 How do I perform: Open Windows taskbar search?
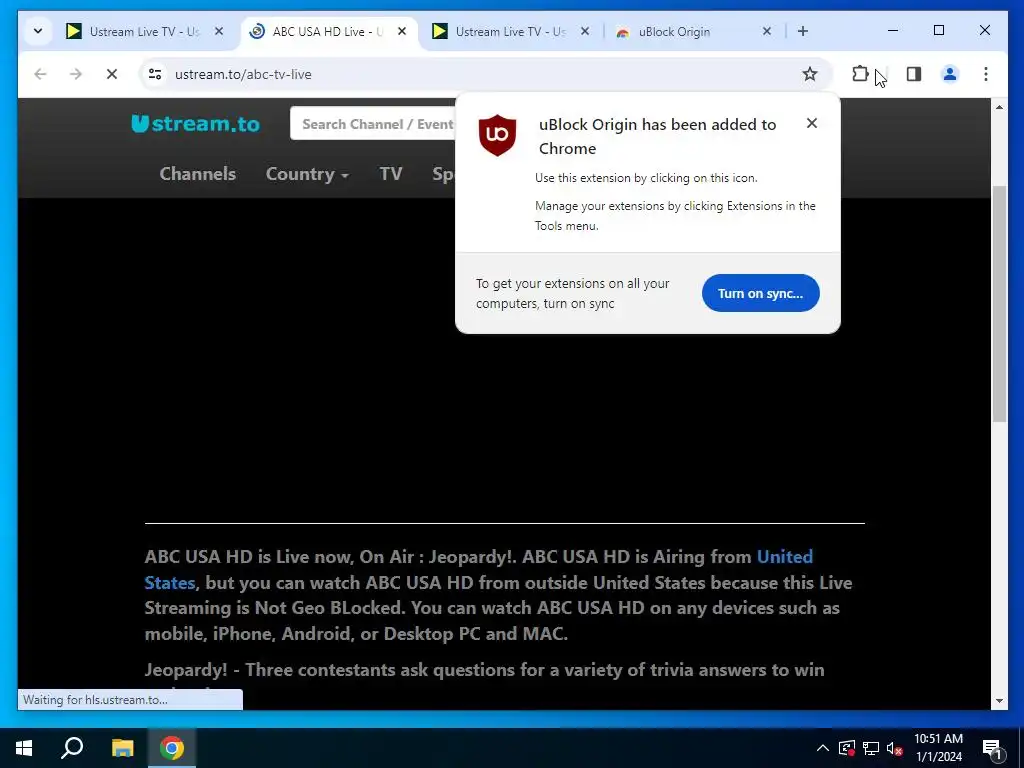tap(72, 748)
